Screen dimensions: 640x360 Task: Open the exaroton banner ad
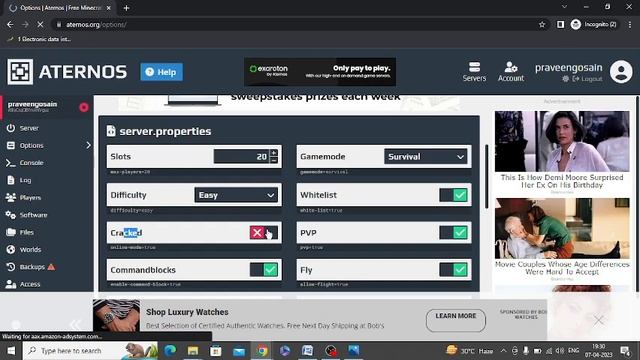coord(320,72)
